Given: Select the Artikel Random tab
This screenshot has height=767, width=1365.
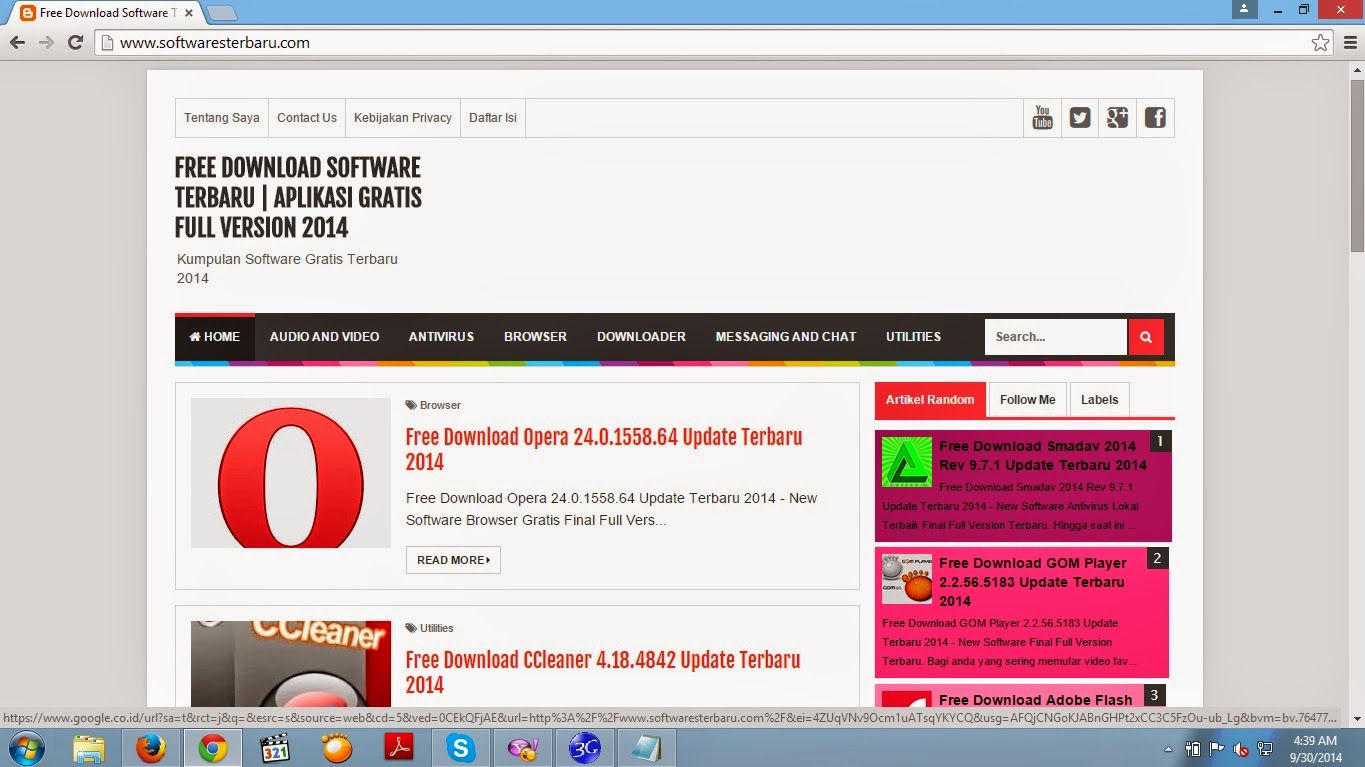Looking at the screenshot, I should coord(930,400).
